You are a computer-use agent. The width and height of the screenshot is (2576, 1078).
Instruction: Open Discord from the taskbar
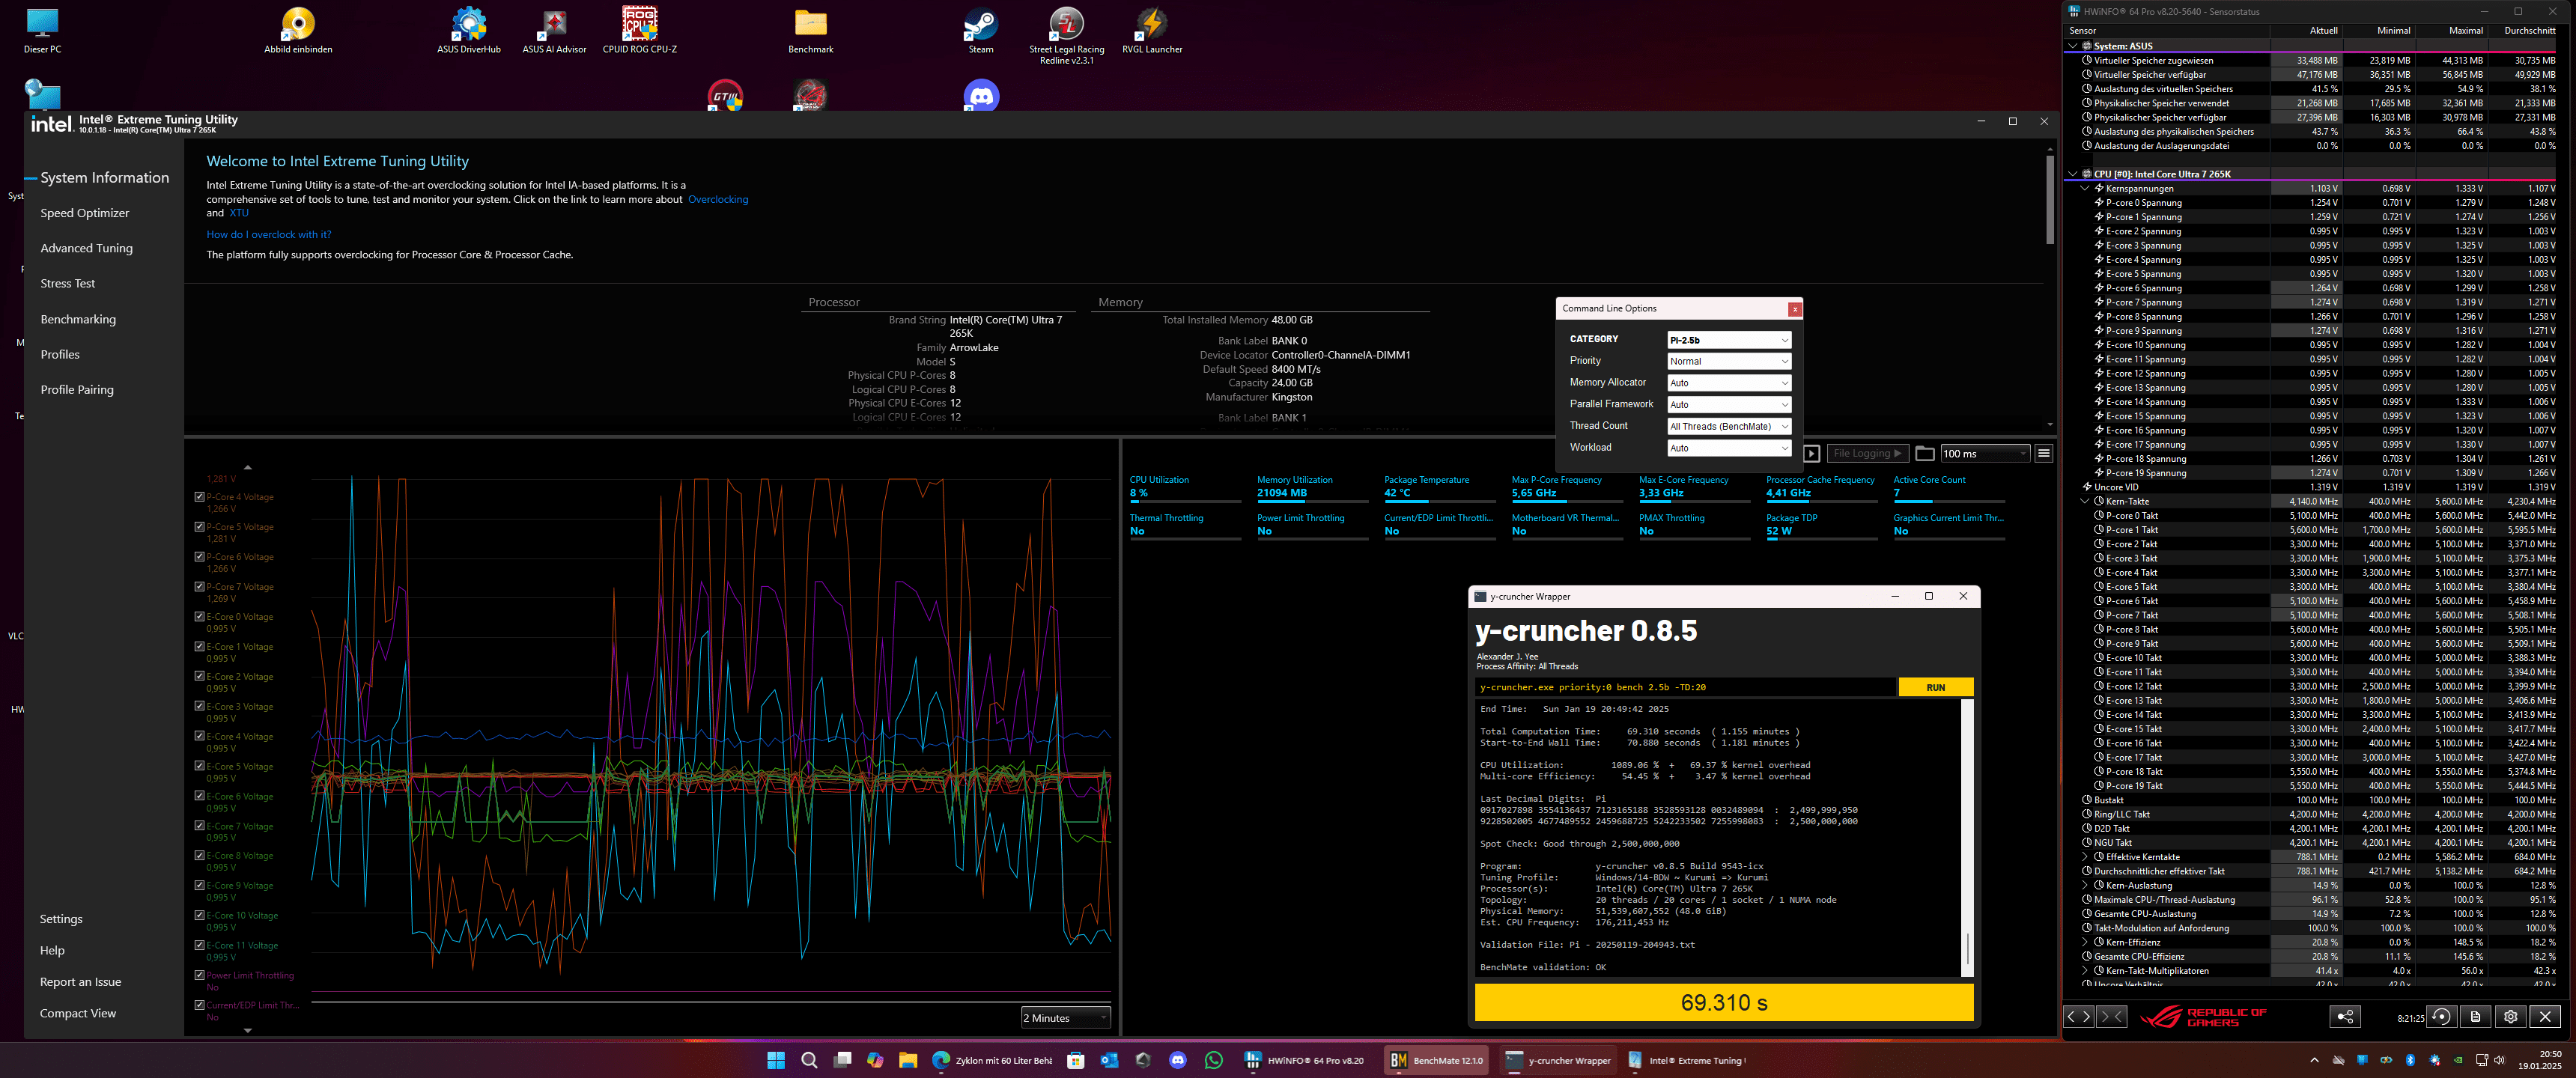[1177, 1060]
